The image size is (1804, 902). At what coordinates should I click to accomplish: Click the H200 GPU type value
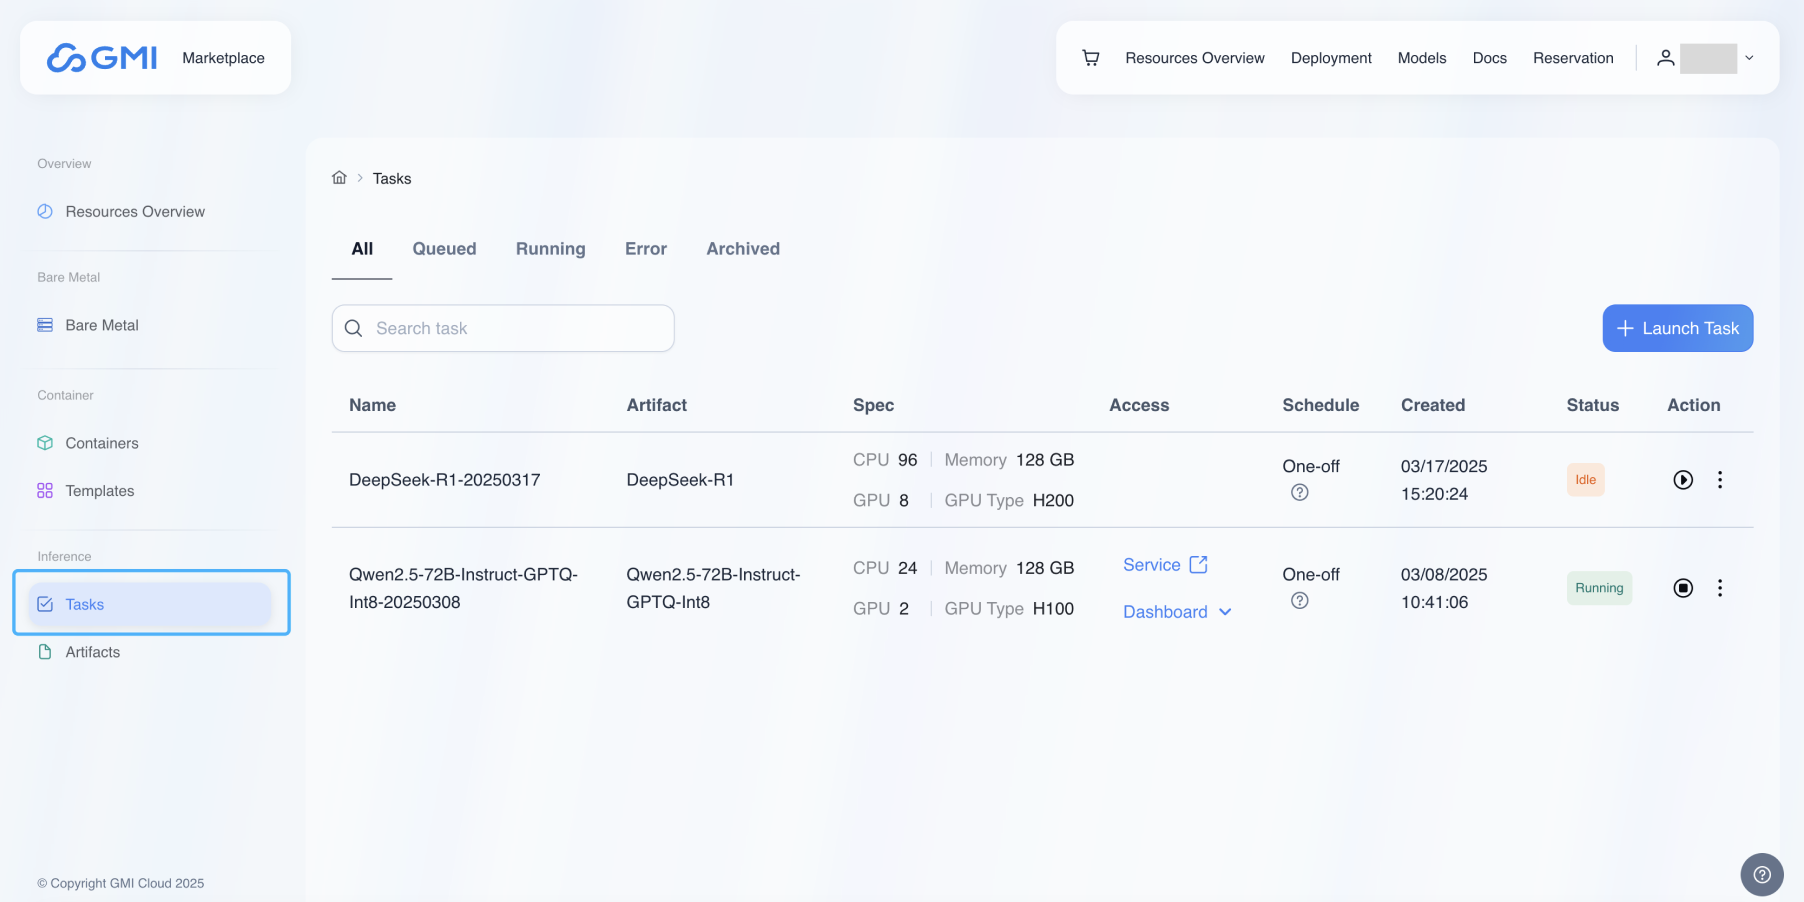coord(1053,500)
